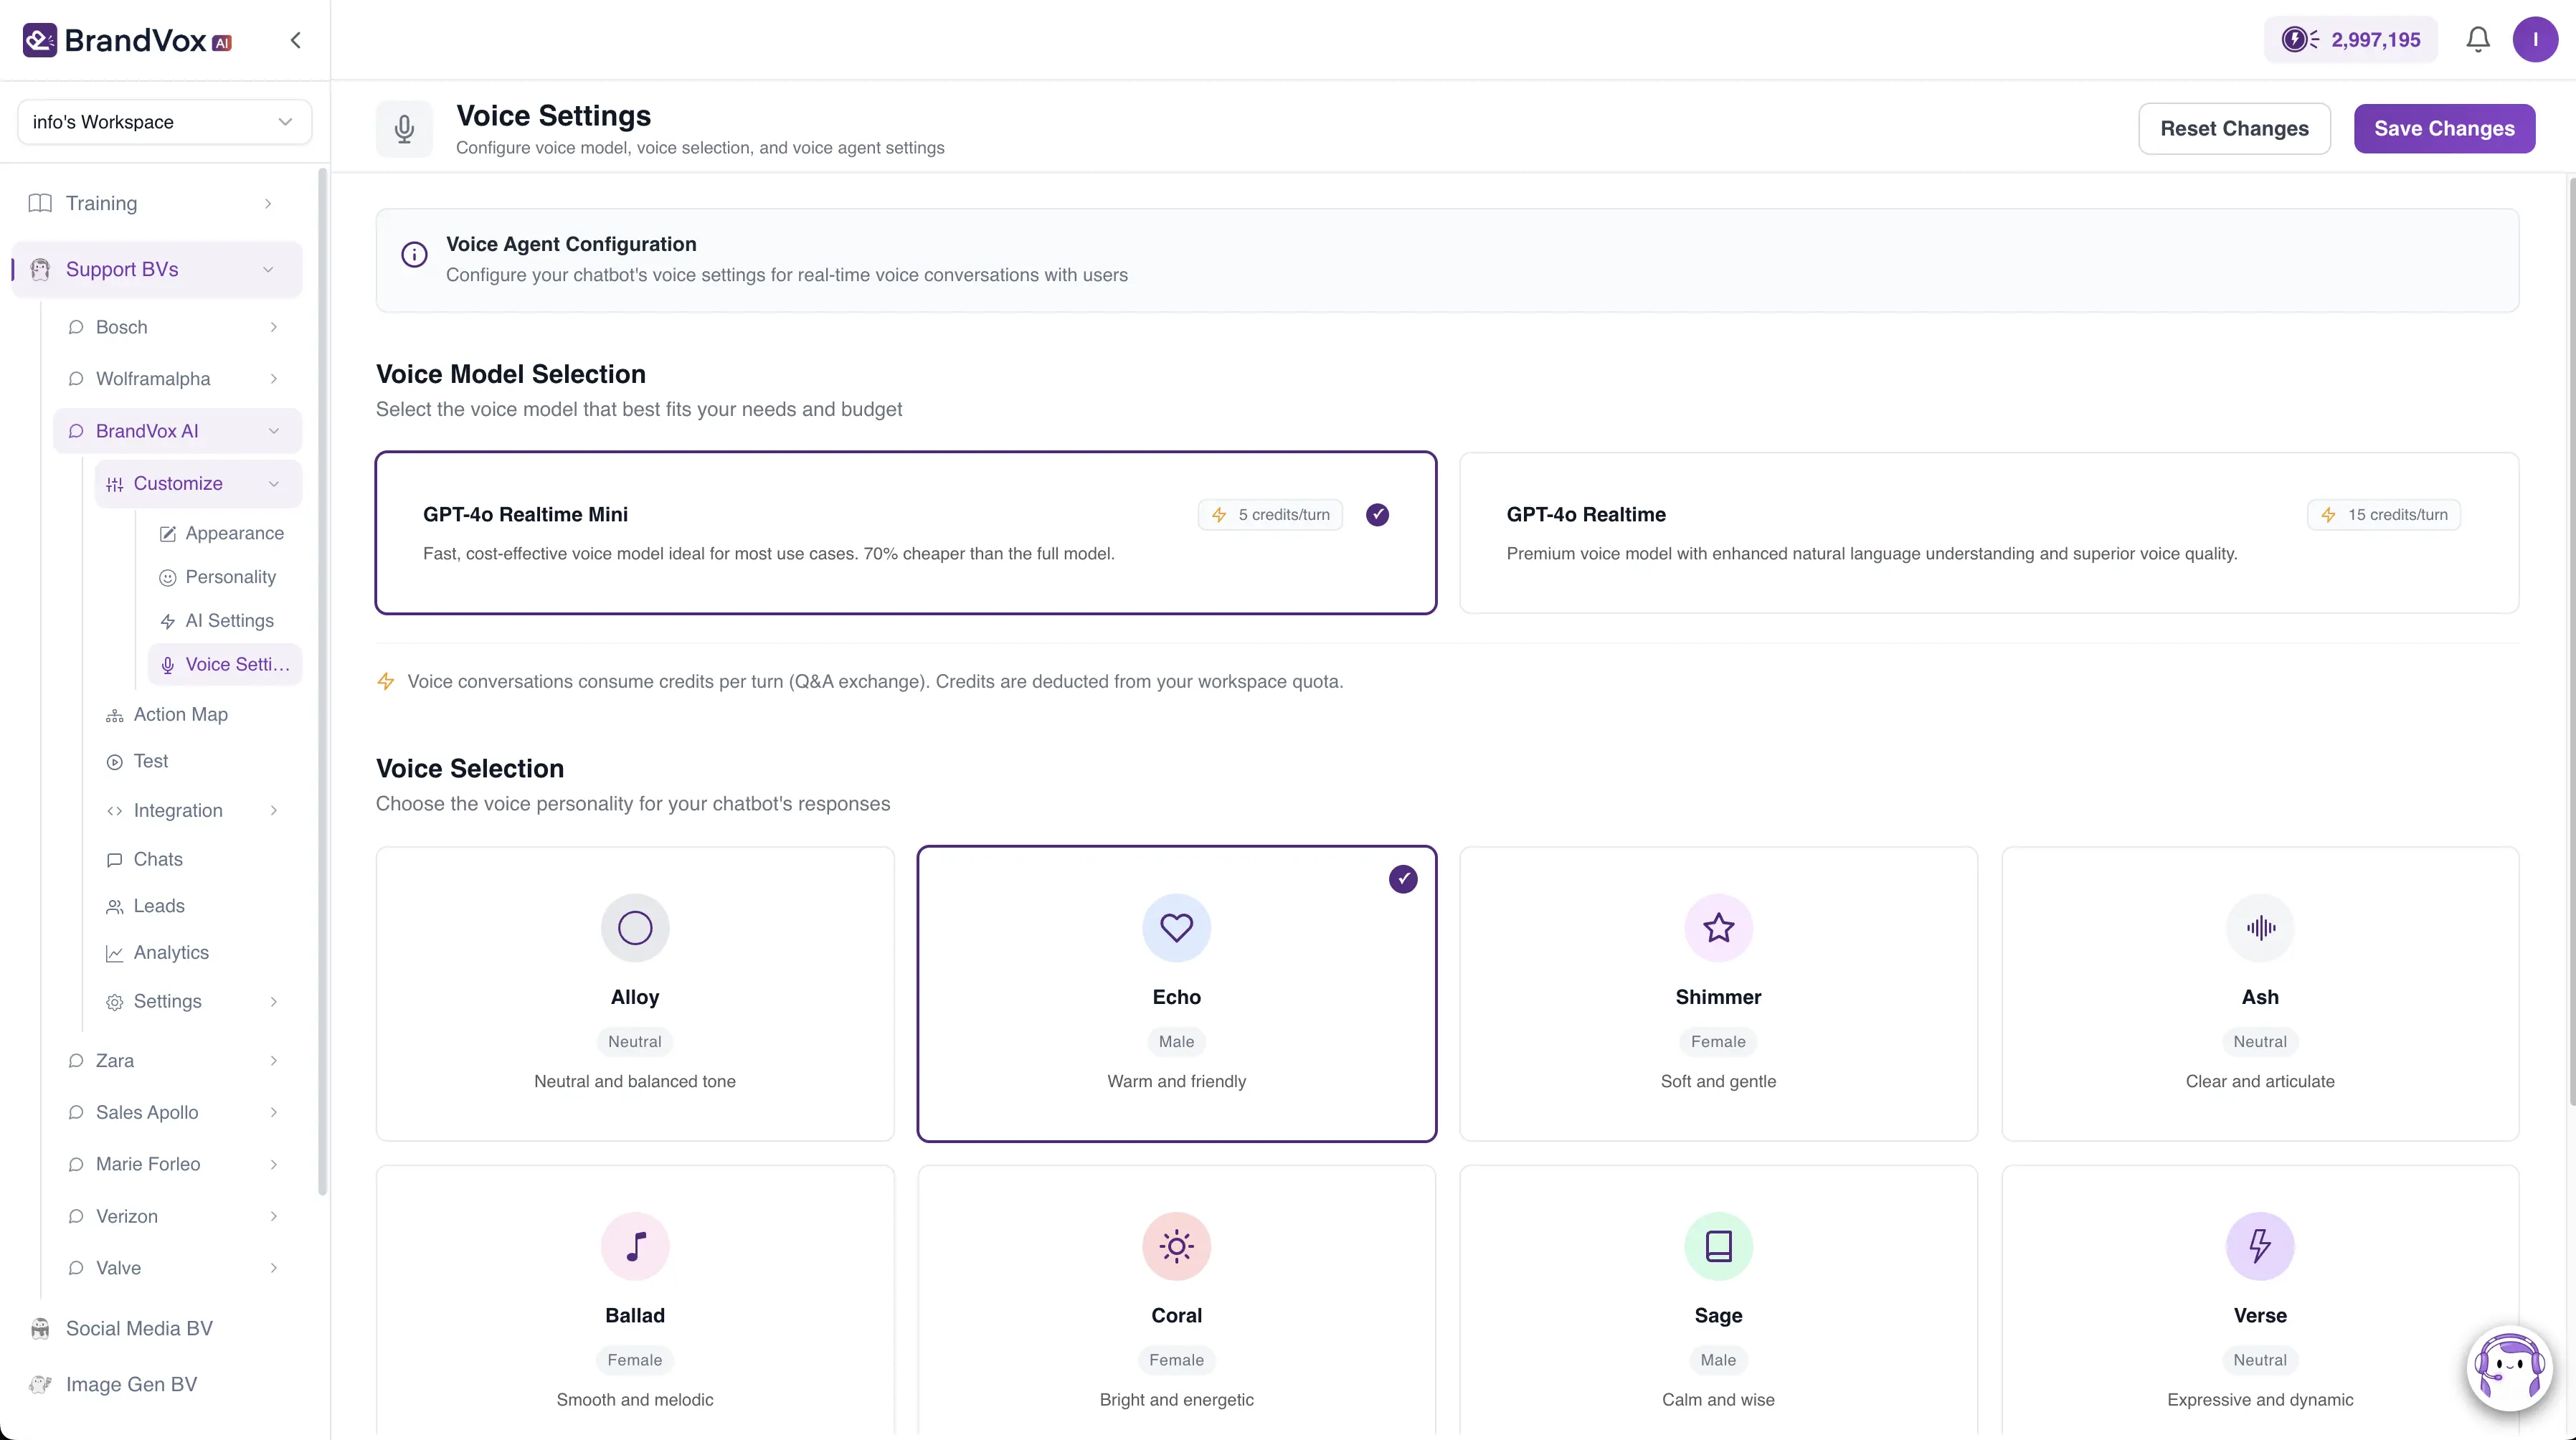Click the credits balance 2,997,195
Screen dimensions: 2576x1440
click(2350, 40)
